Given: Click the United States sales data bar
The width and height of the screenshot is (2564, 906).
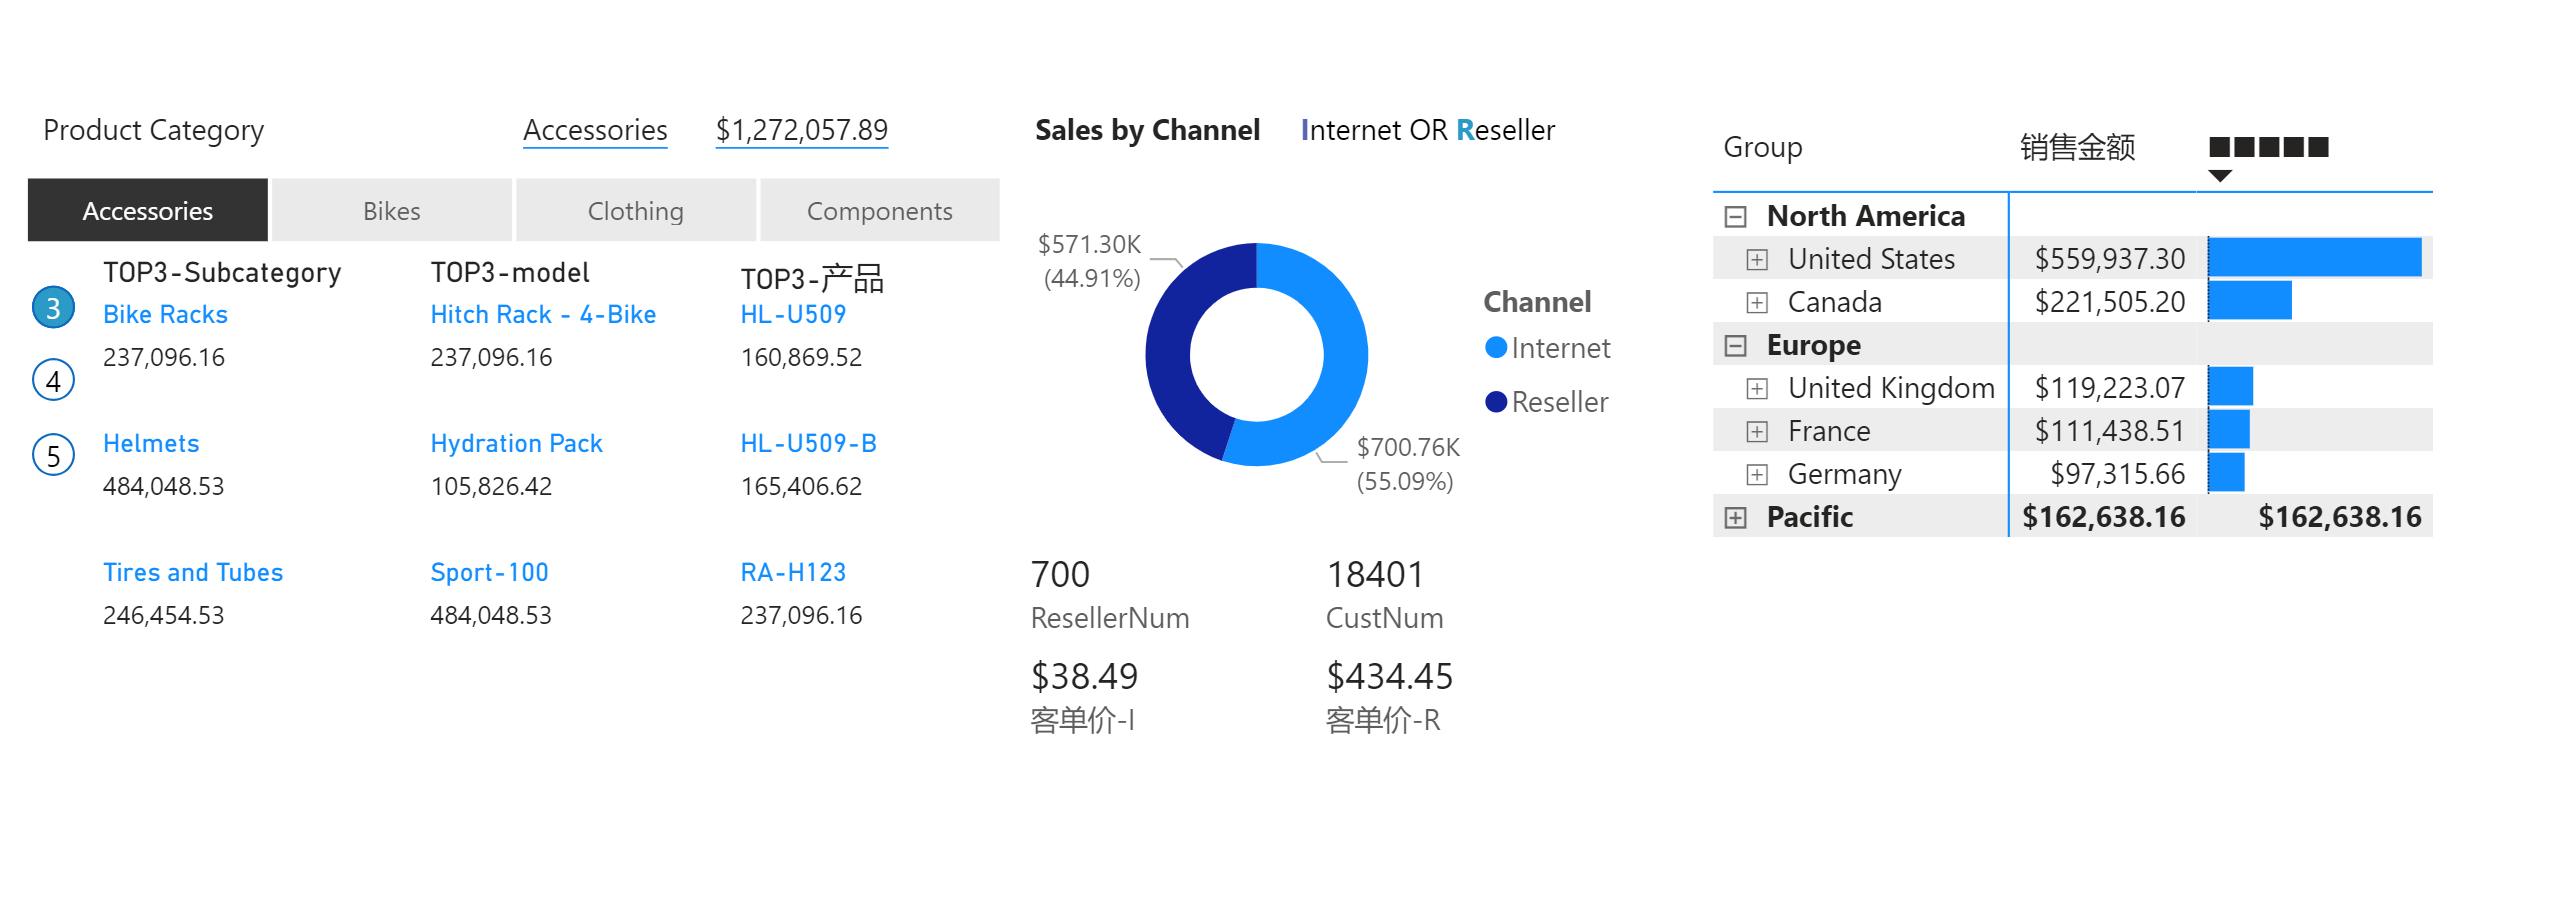Looking at the screenshot, I should (x=2314, y=258).
